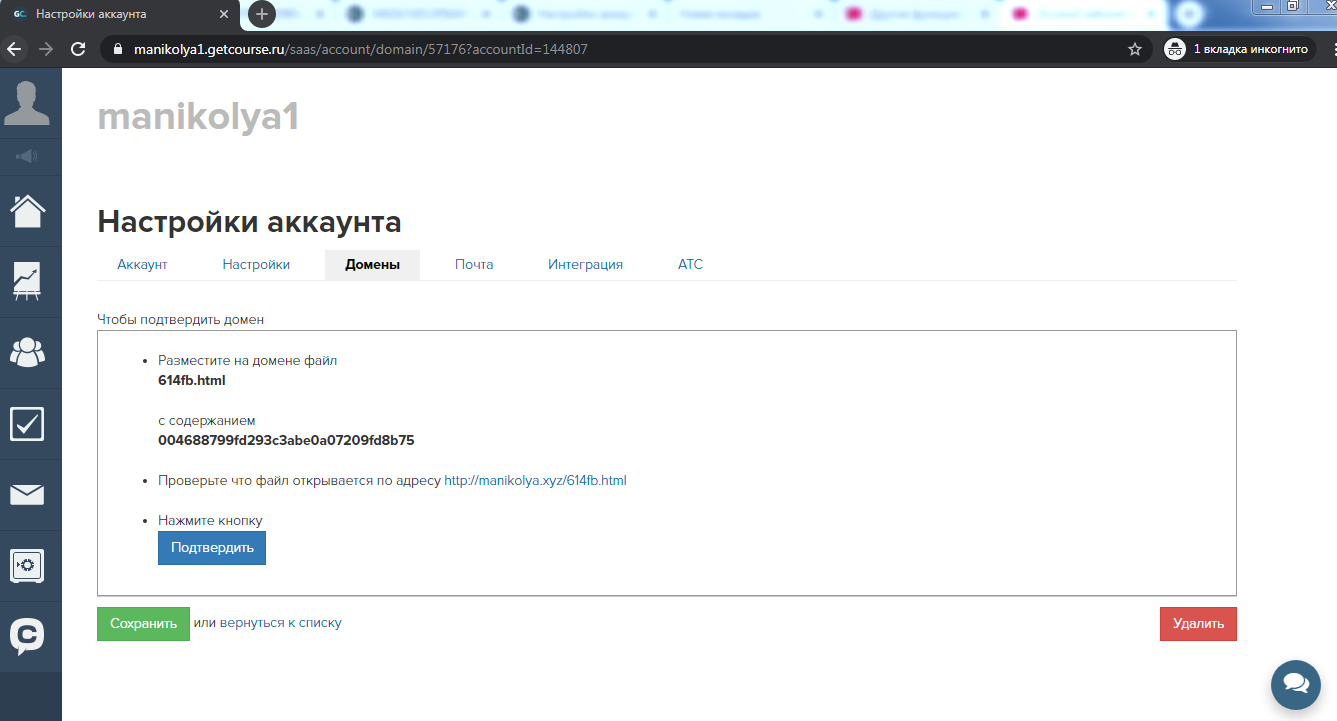Click the user profile avatar in sidebar

[28, 103]
